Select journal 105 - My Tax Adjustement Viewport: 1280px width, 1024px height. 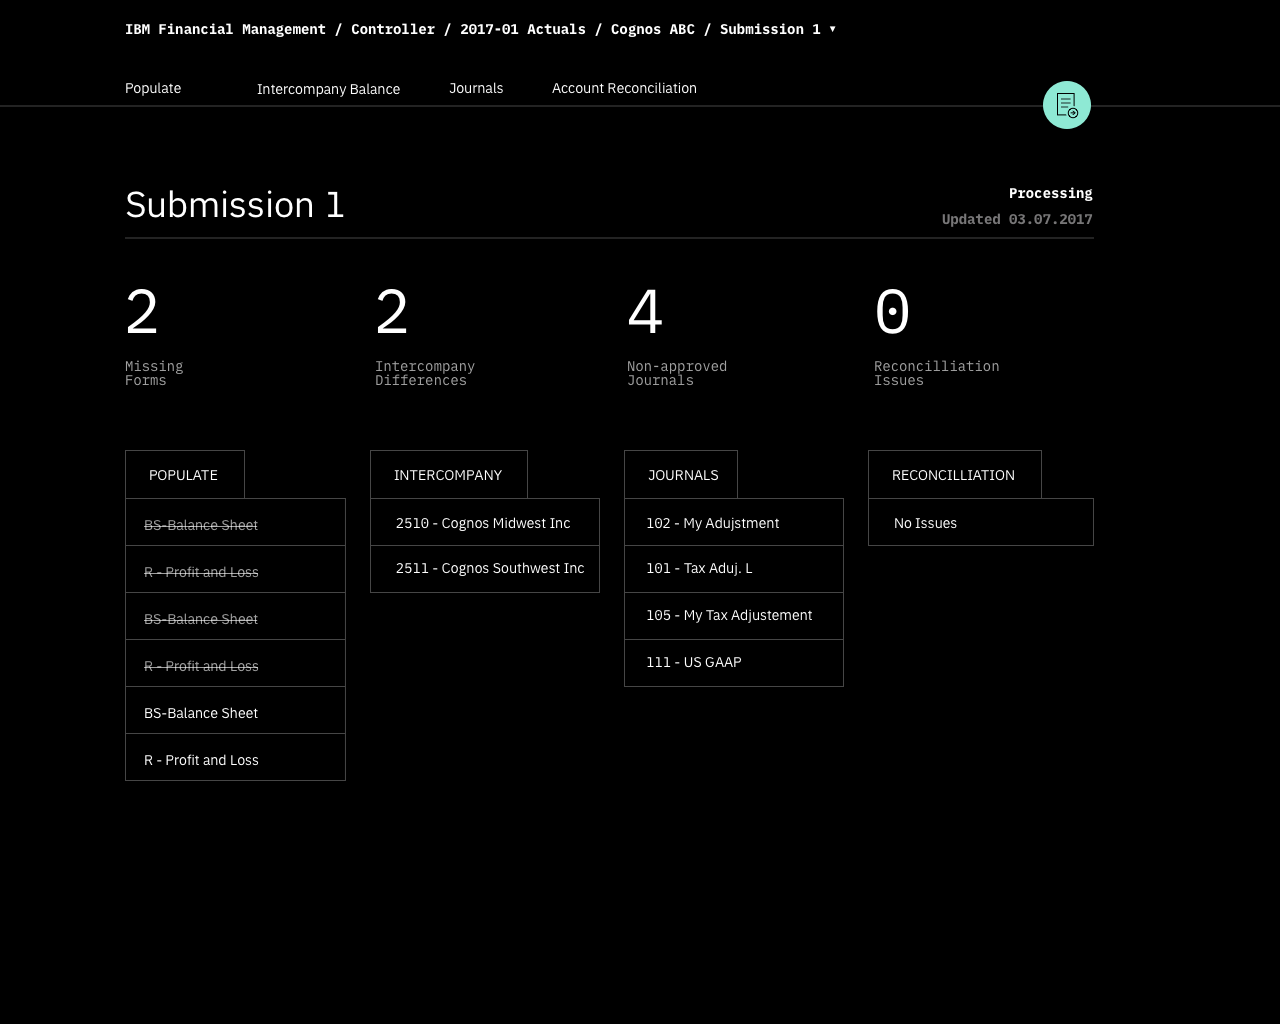(x=734, y=615)
